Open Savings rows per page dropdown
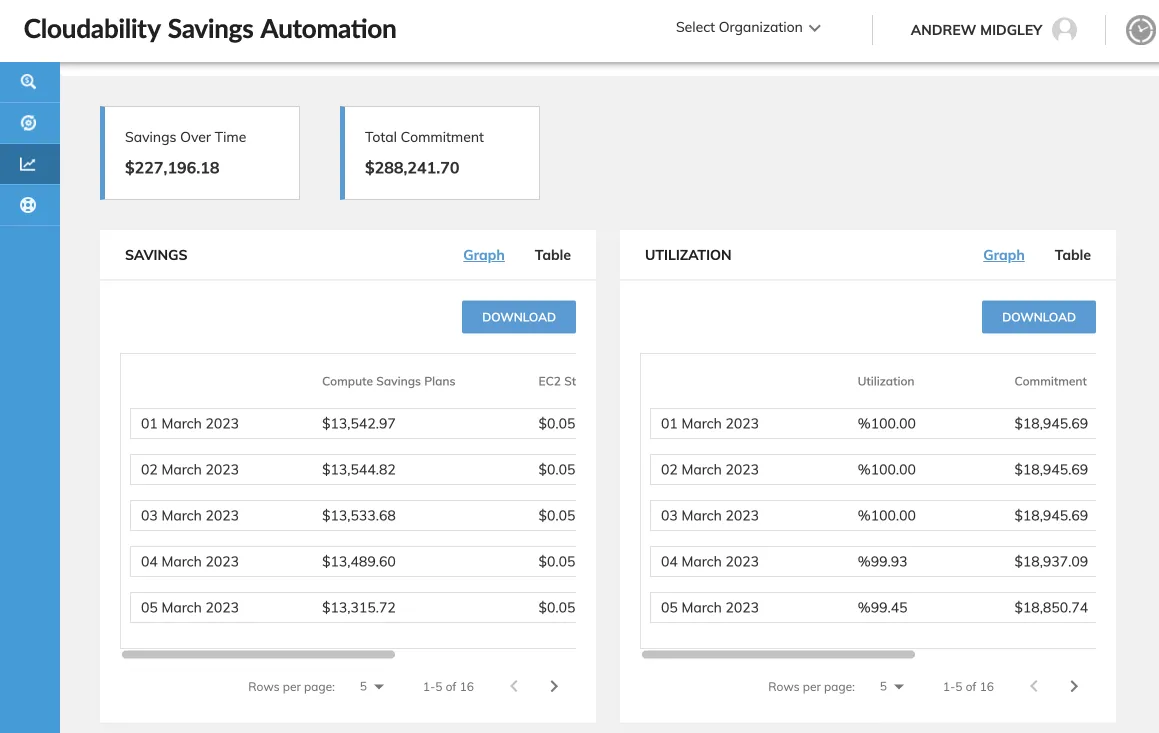1159x733 pixels. click(372, 686)
